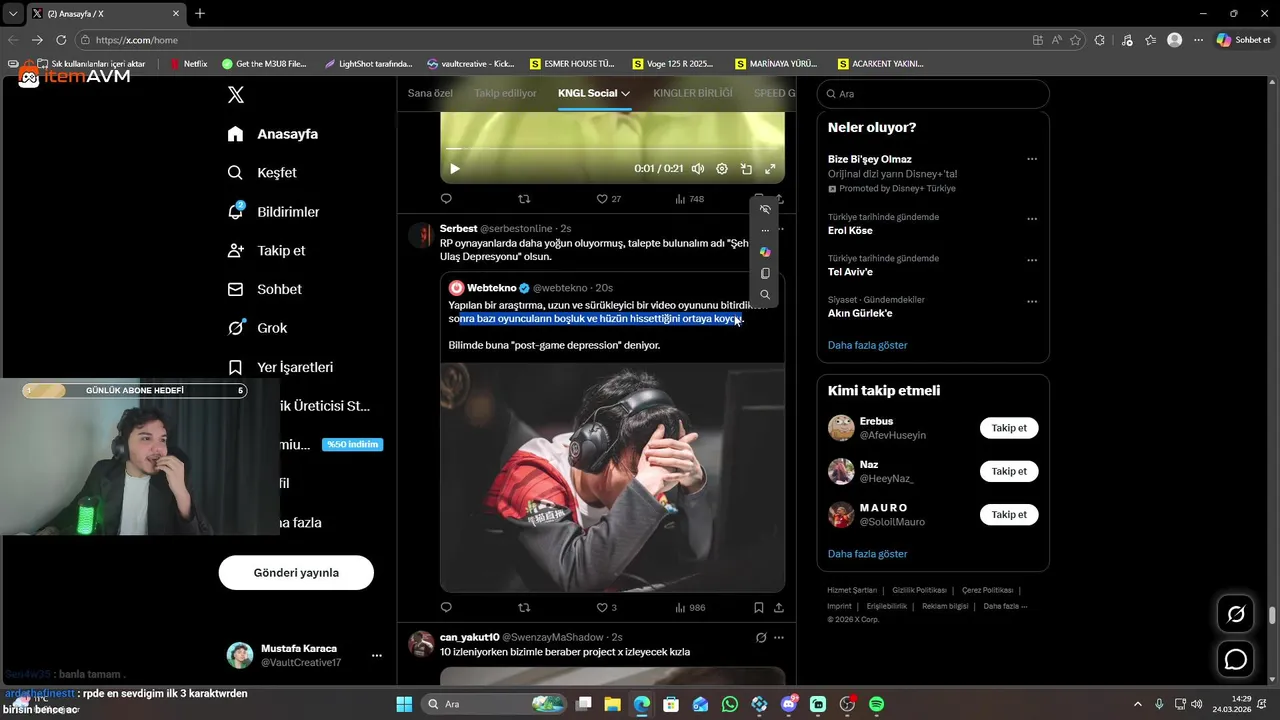
Task: Open Sohbet messages in the sidebar
Action: pos(265,289)
